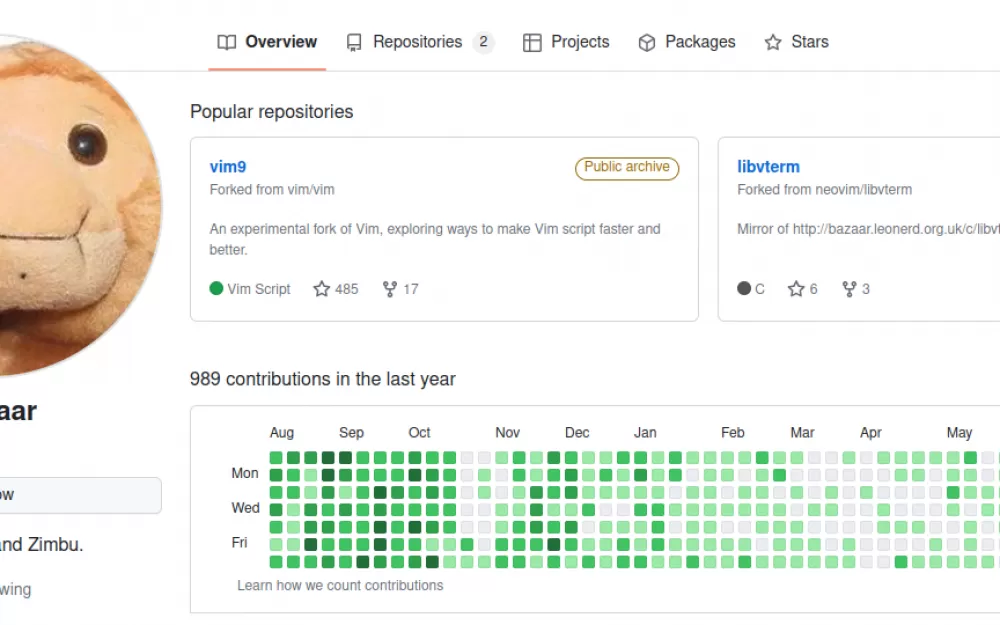Click the 'May' month label
Screen dimensions: 1000x625
[959, 433]
